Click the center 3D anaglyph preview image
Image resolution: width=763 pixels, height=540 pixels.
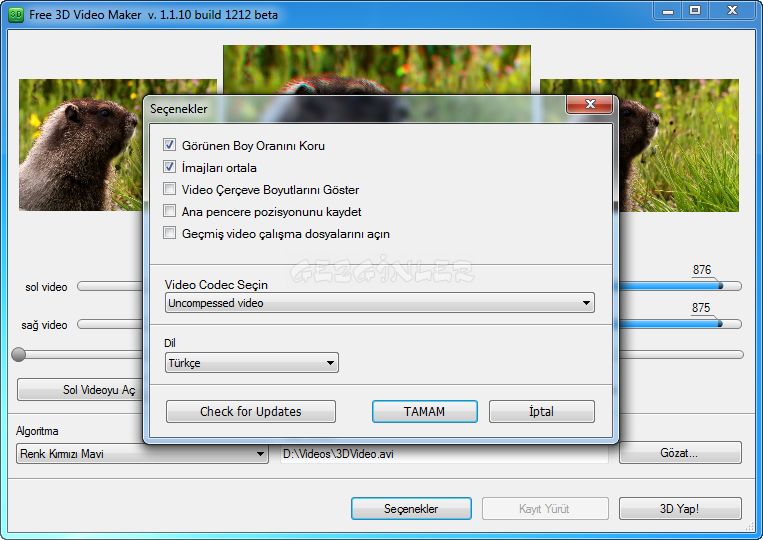coord(377,70)
